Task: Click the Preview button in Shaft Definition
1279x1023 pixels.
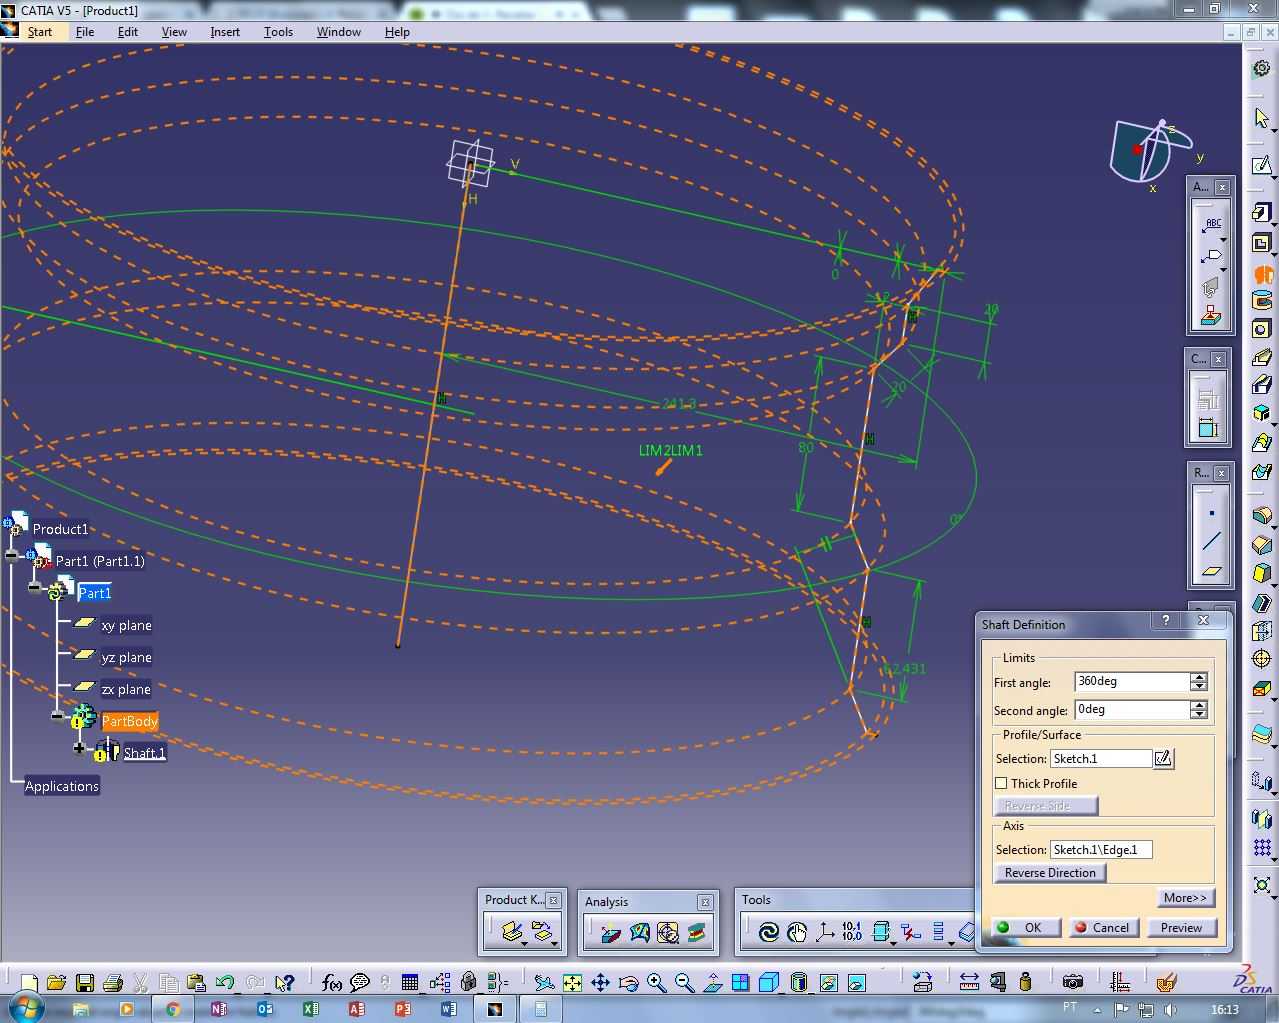Action: click(x=1181, y=928)
